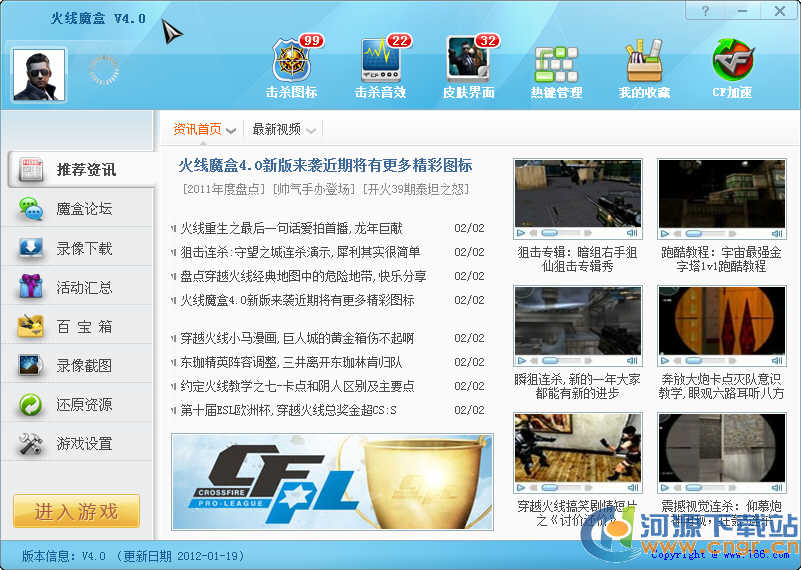This screenshot has height=570, width=801.
Task: Open news 盘点穿越火线经典地图中的危险地带
Action: [x=303, y=276]
